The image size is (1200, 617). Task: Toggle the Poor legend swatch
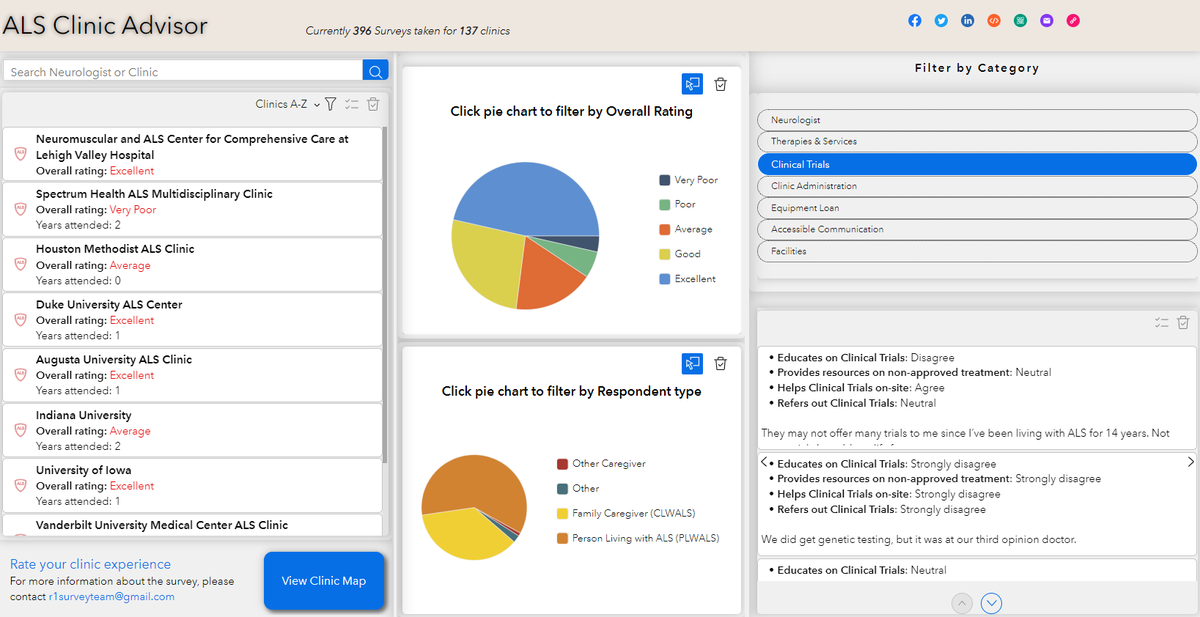click(x=665, y=205)
